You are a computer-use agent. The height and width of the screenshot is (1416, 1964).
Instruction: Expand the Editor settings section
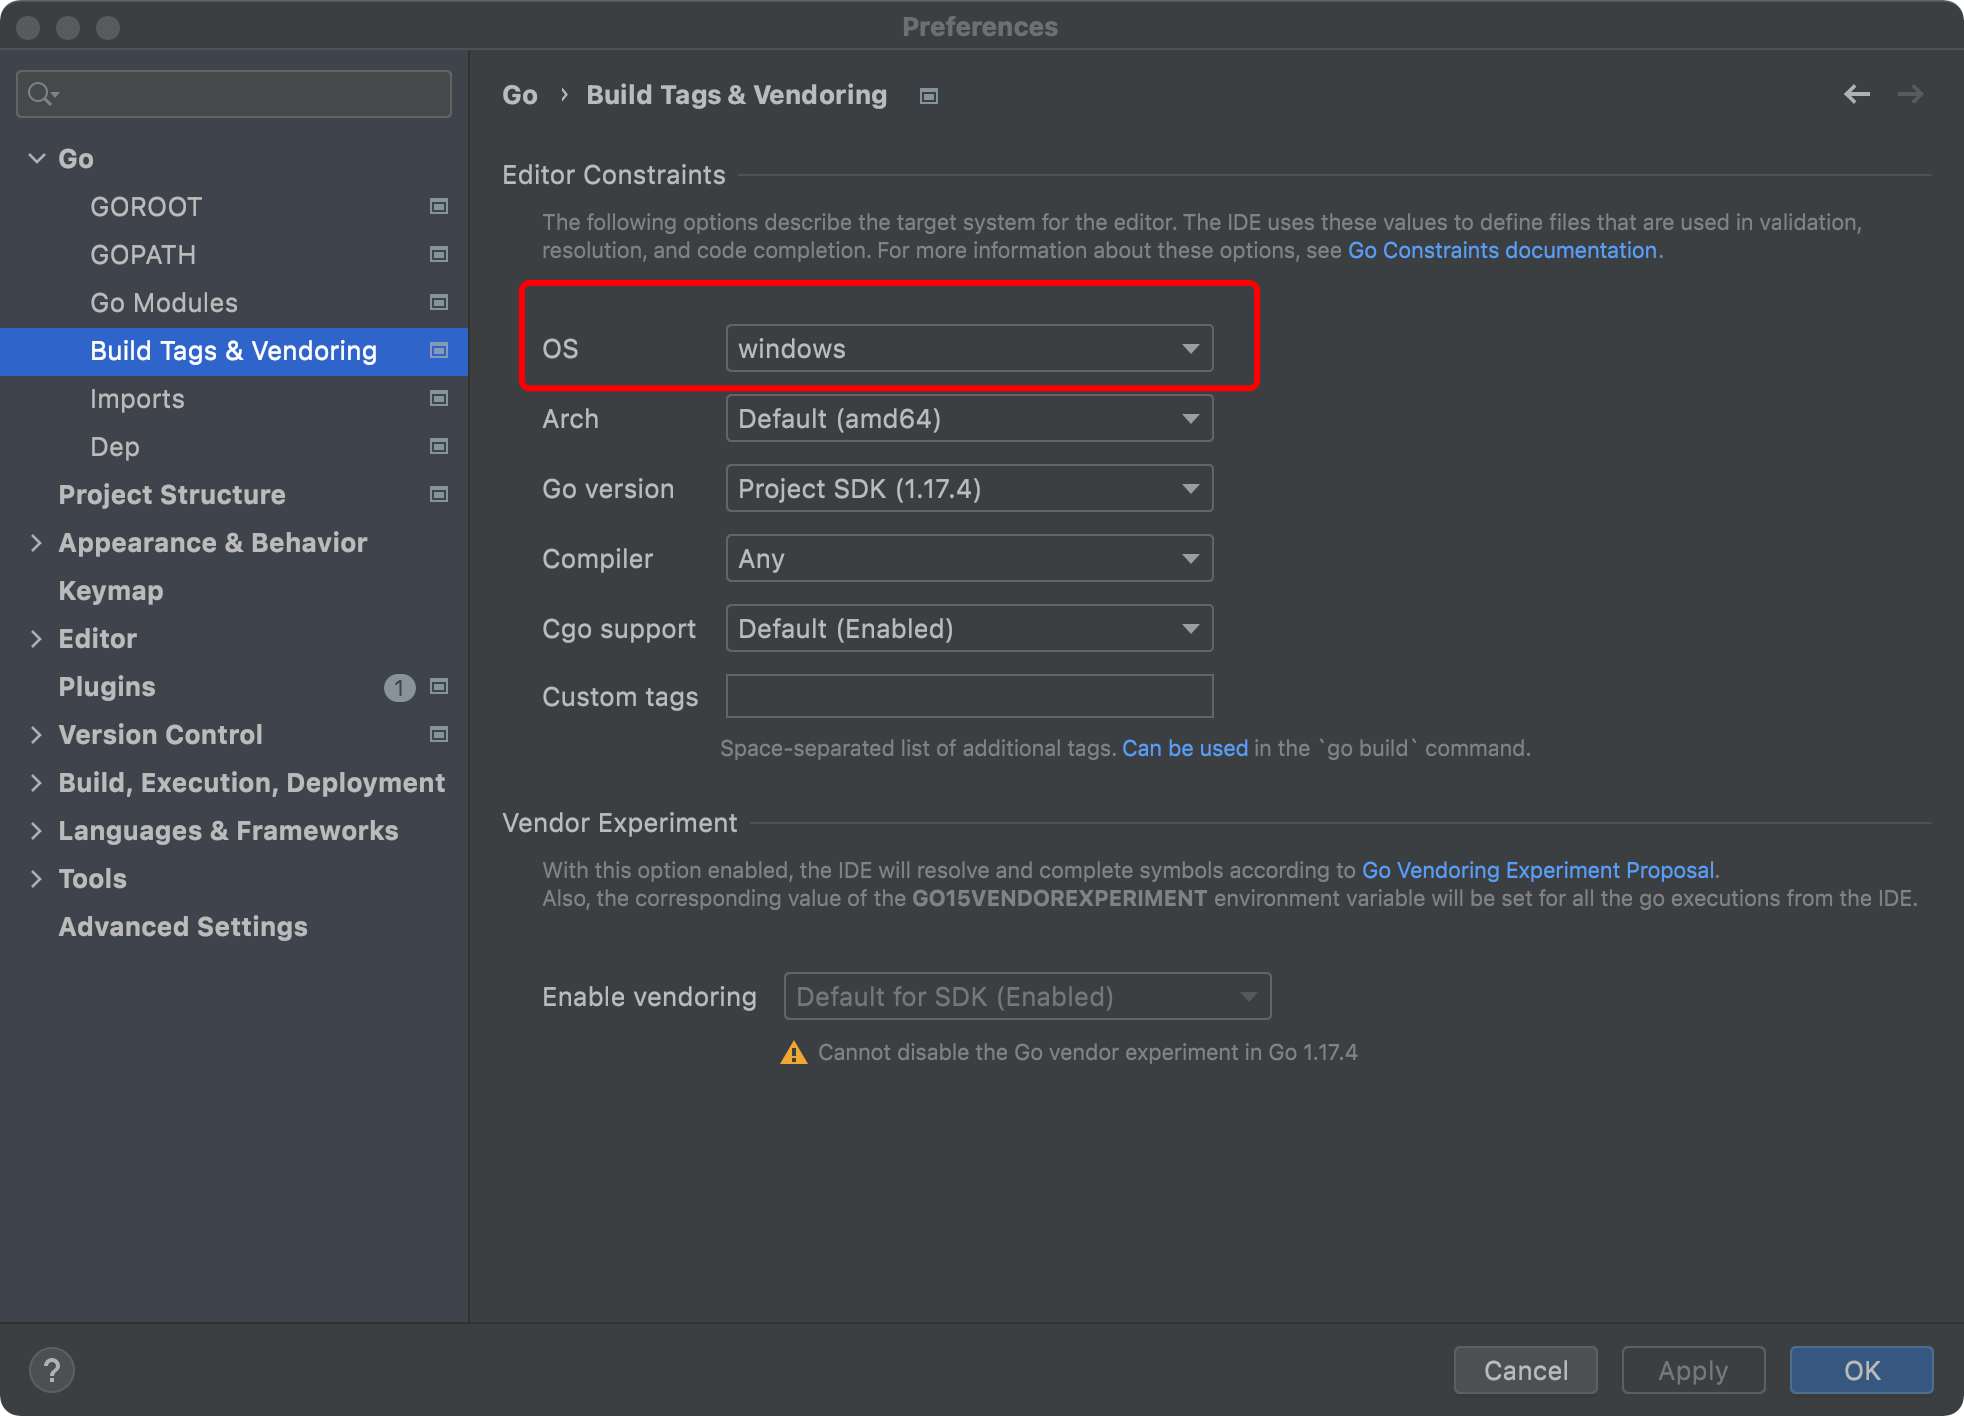coord(37,638)
